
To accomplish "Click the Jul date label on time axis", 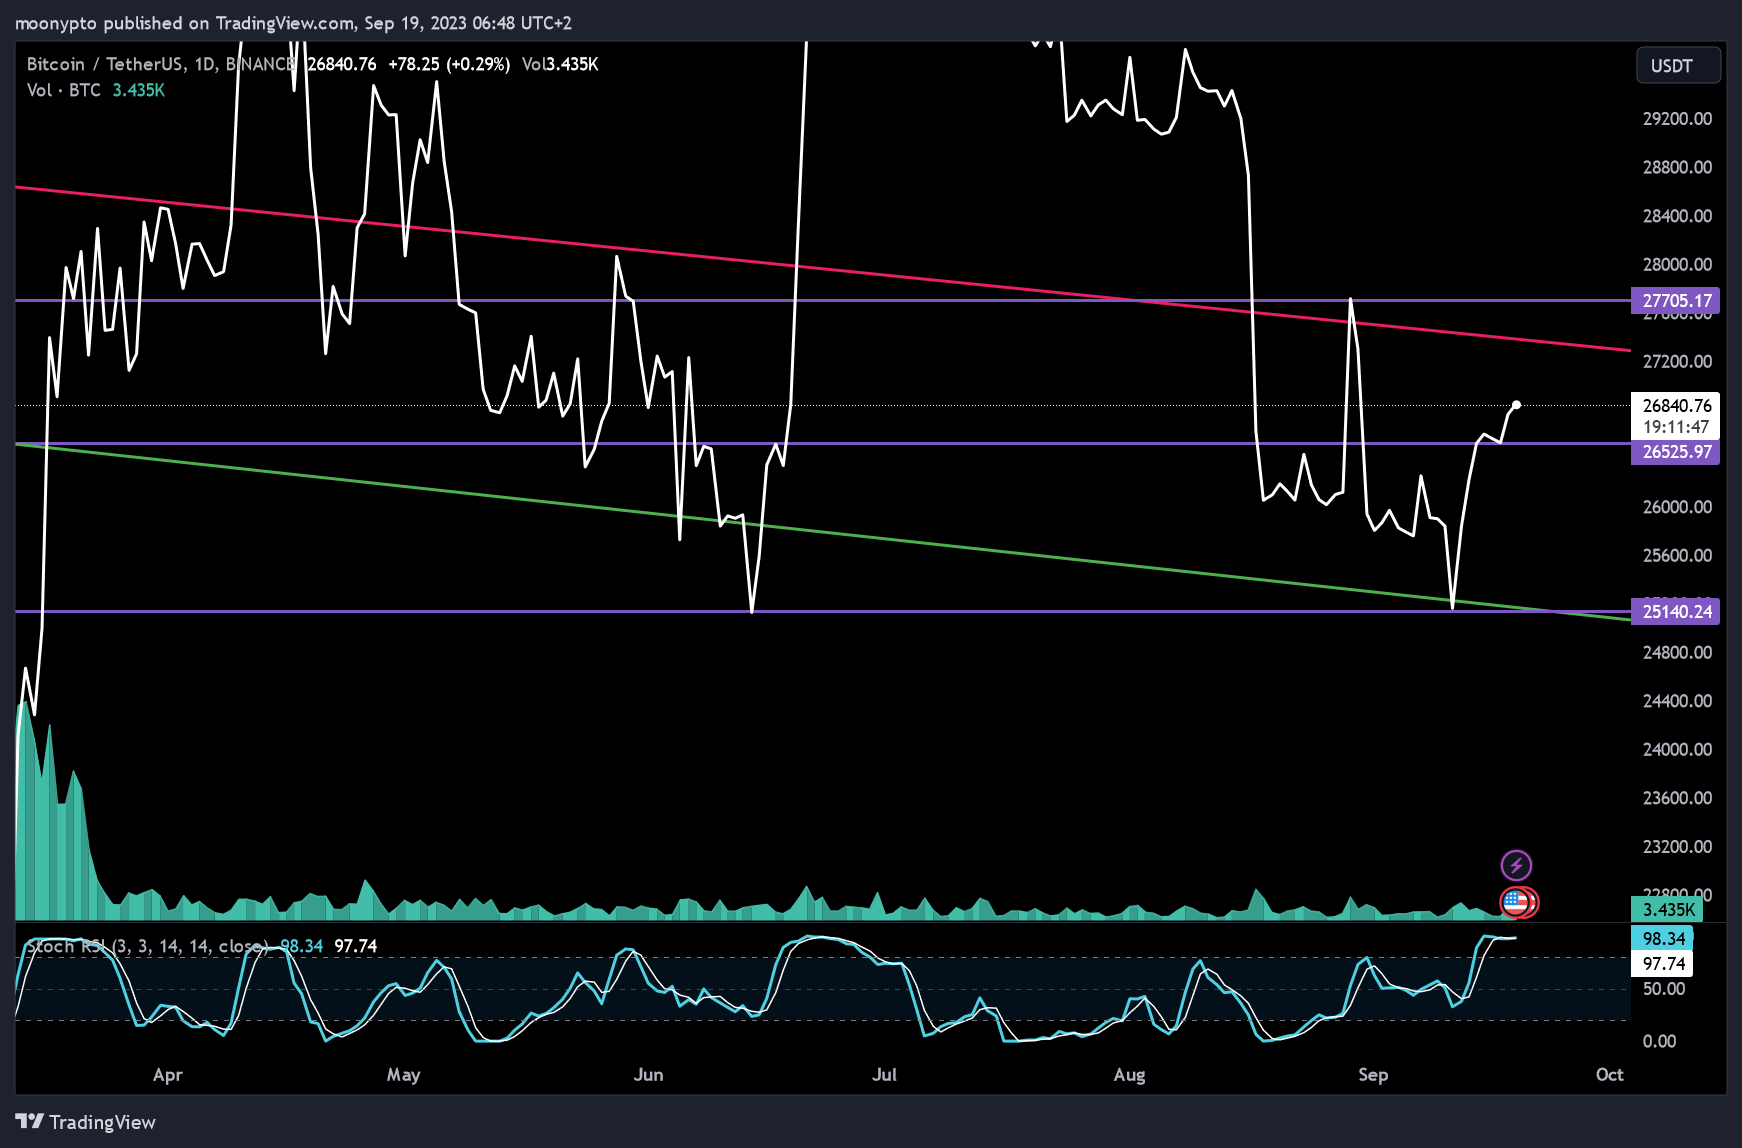I will click(x=884, y=1075).
